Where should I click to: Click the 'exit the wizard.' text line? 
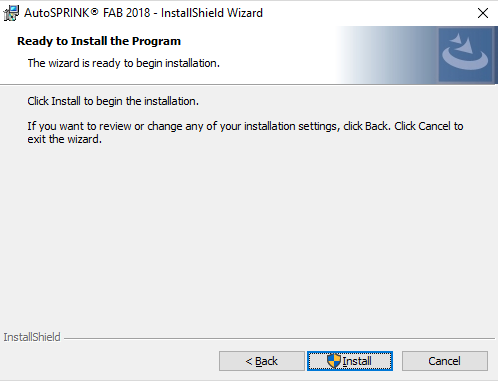coord(65,139)
